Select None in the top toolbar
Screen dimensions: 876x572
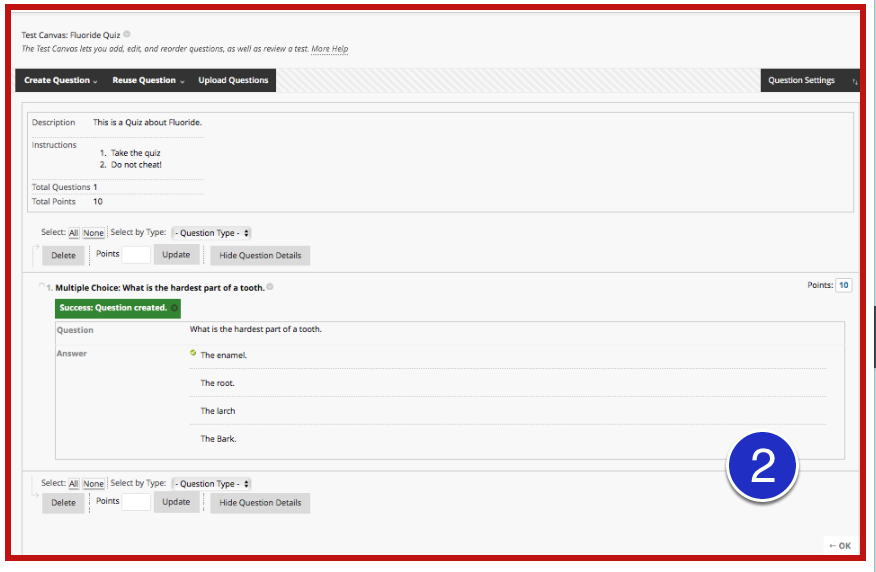pyautogui.click(x=93, y=233)
